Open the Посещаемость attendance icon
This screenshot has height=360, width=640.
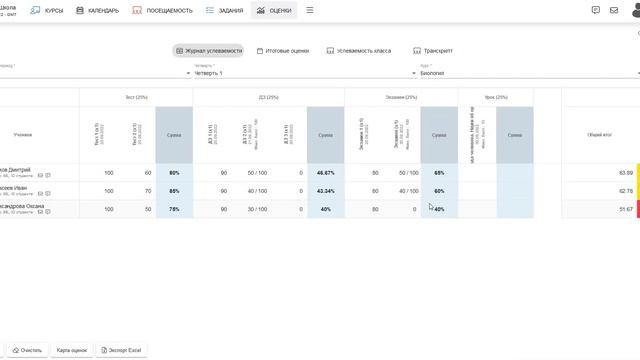pyautogui.click(x=137, y=10)
